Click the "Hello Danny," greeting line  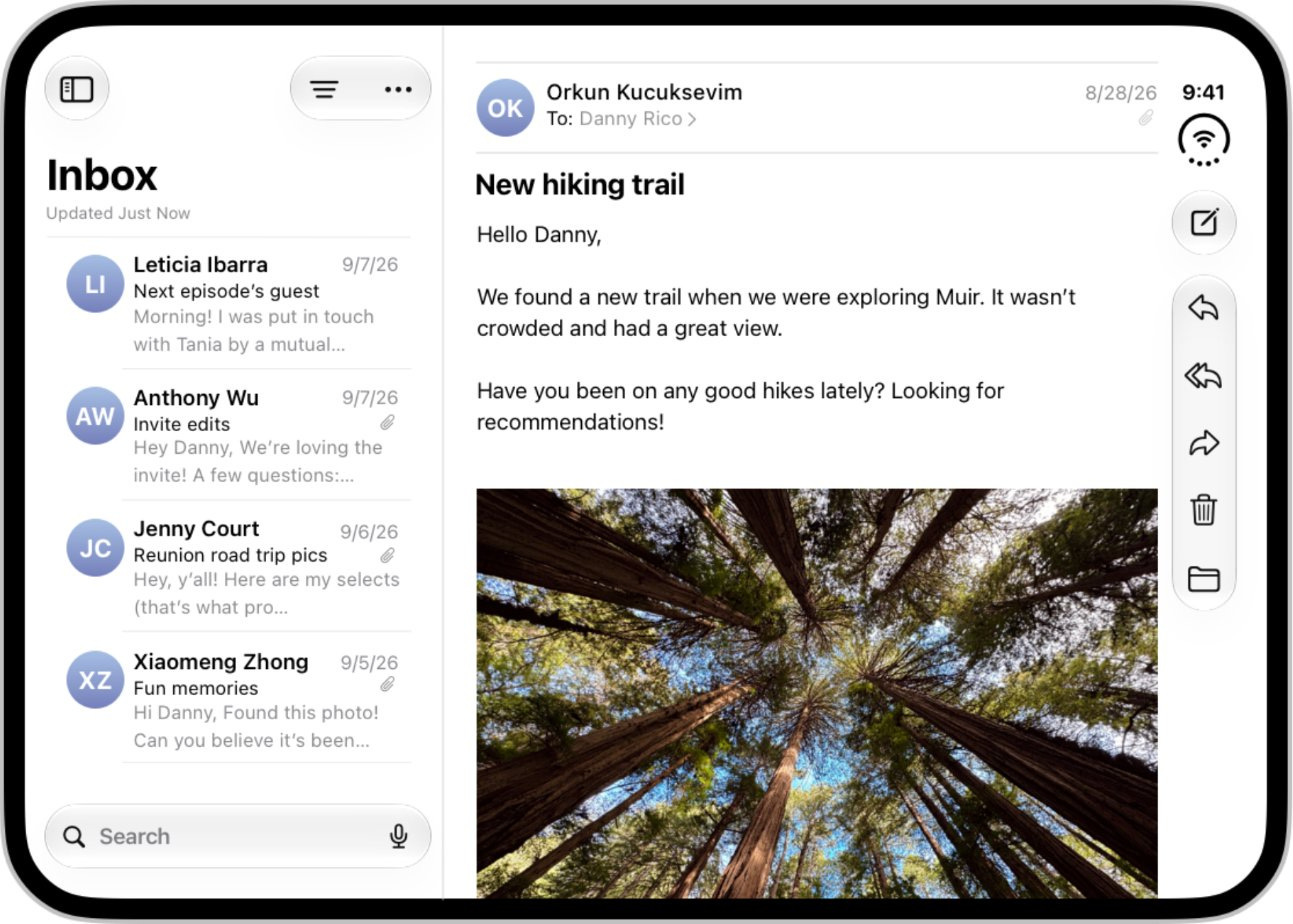[539, 235]
